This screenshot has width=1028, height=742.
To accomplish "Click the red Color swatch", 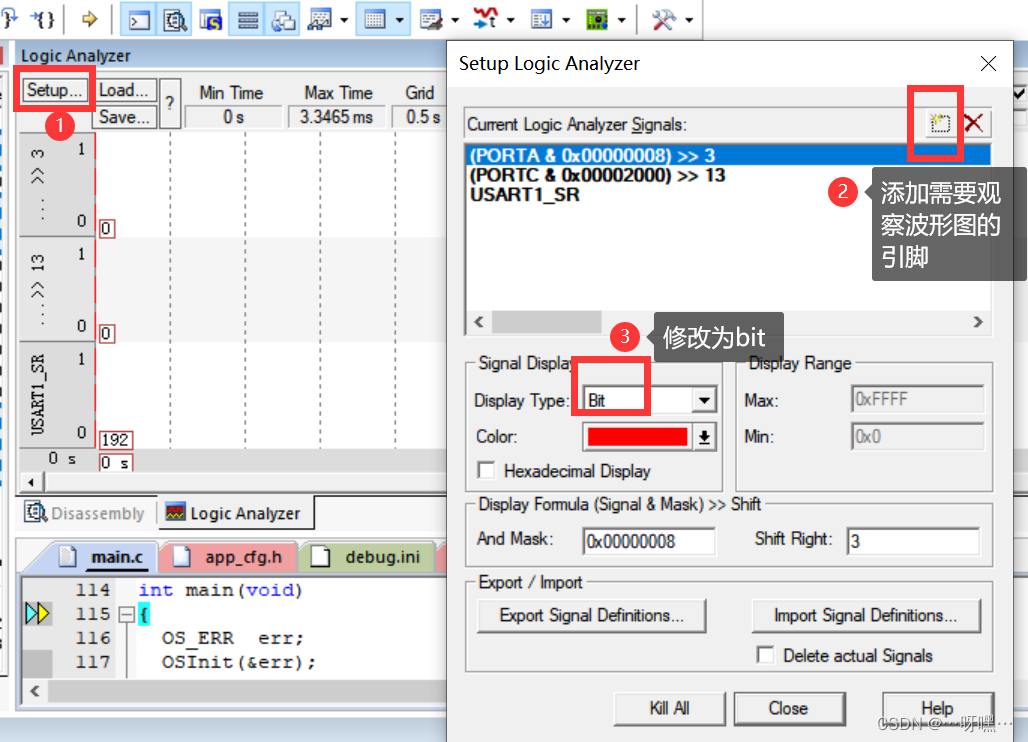I will [637, 437].
